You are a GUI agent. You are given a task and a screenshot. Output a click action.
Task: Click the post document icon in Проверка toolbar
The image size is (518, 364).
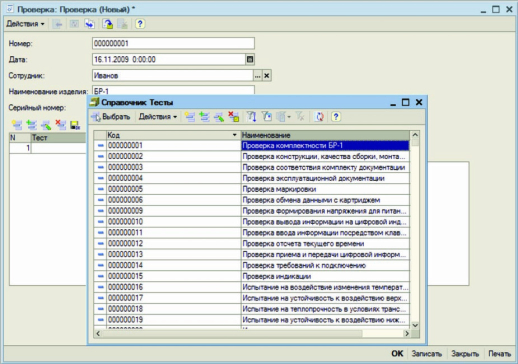(x=108, y=24)
